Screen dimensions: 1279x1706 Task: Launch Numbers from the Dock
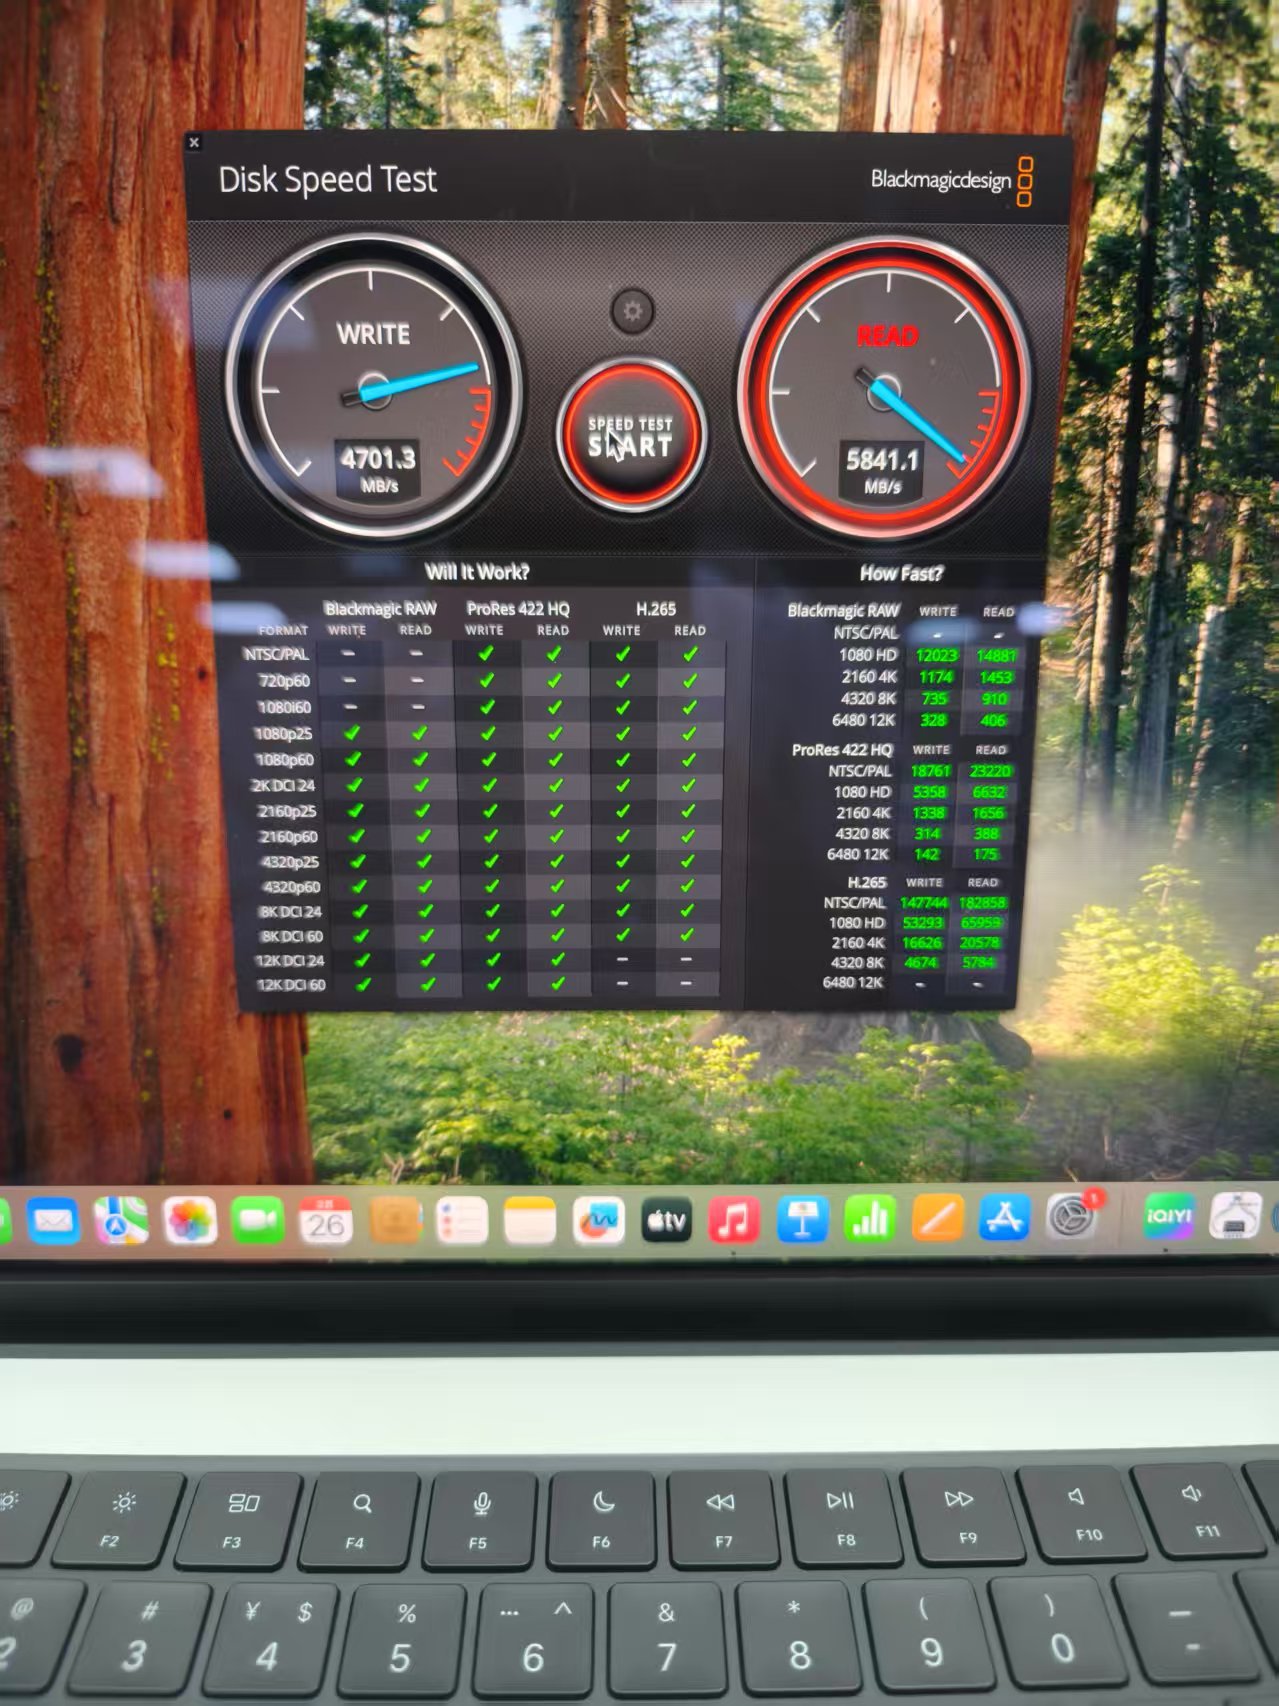click(870, 1220)
